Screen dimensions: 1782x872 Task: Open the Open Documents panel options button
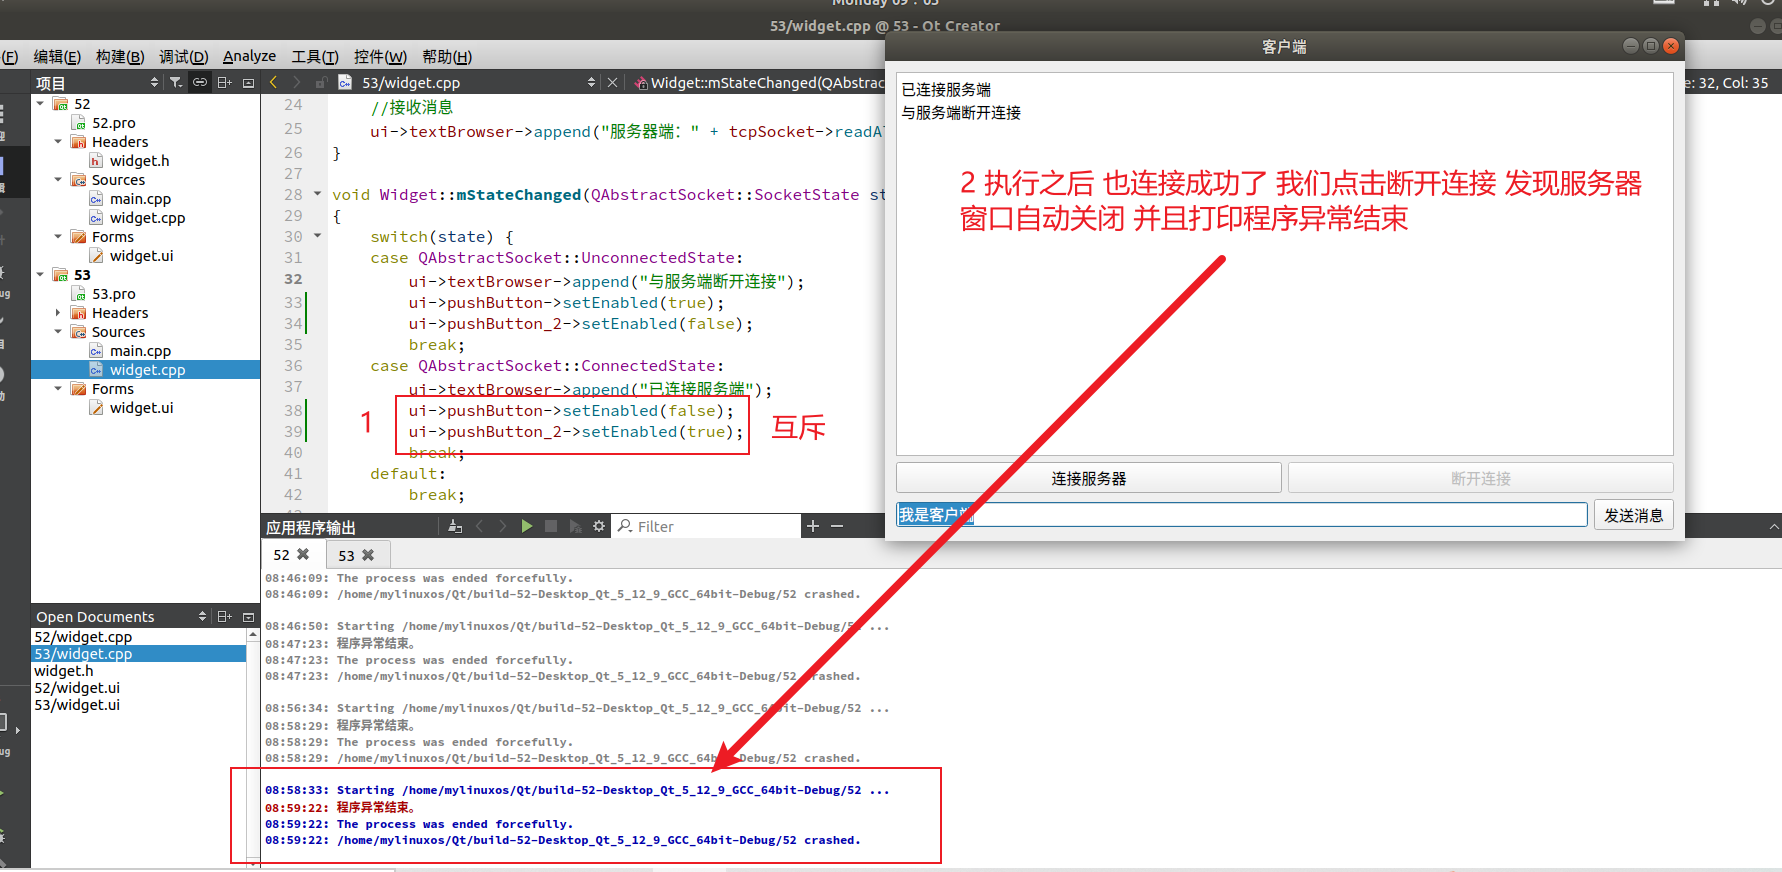(x=249, y=616)
